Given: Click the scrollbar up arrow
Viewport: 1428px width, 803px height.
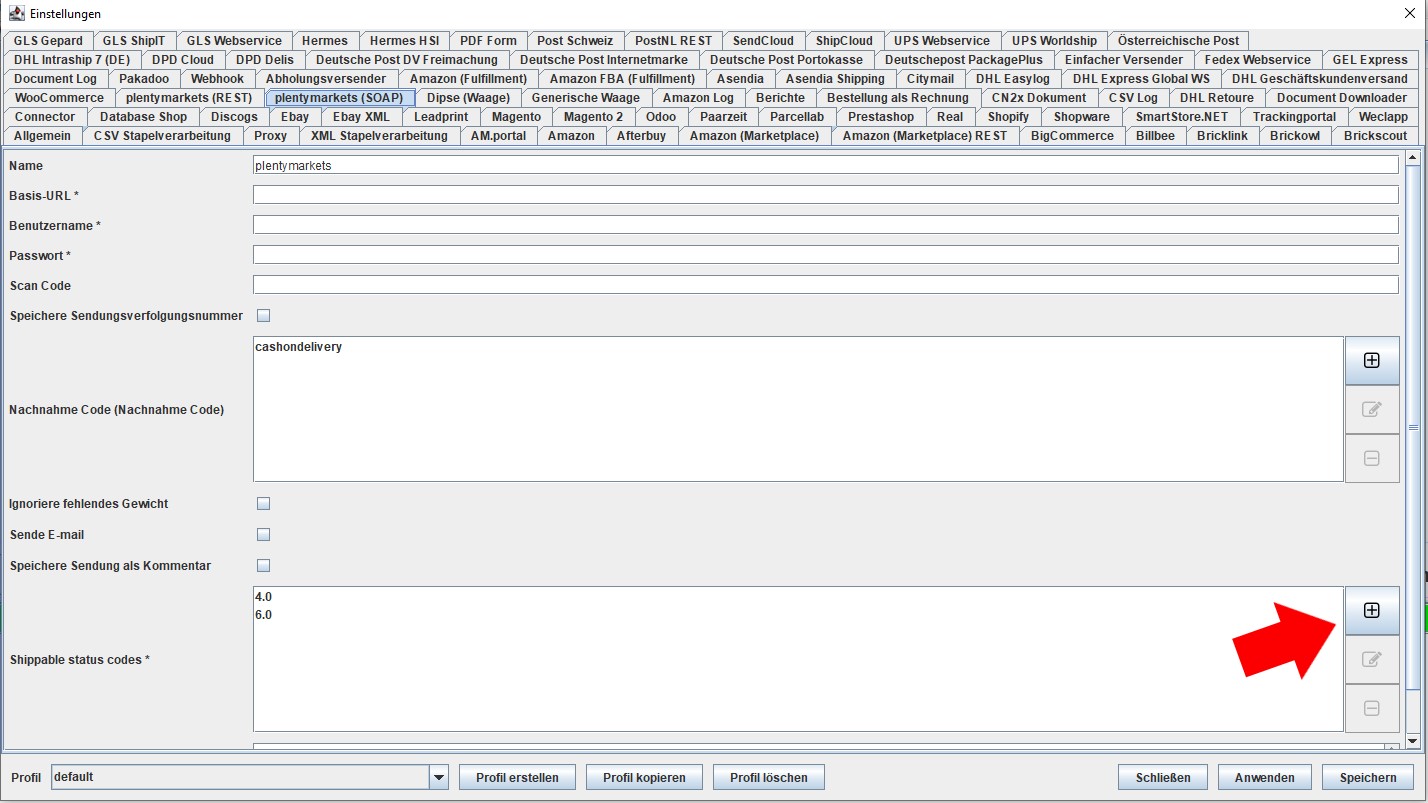Looking at the screenshot, I should 1413,157.
